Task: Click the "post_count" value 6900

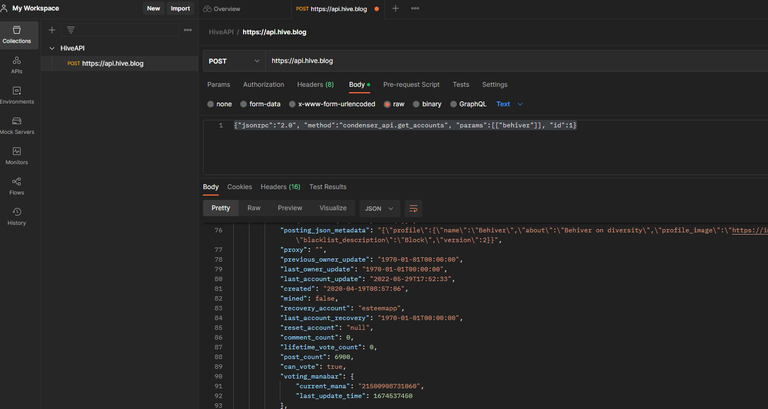Action: coord(344,357)
